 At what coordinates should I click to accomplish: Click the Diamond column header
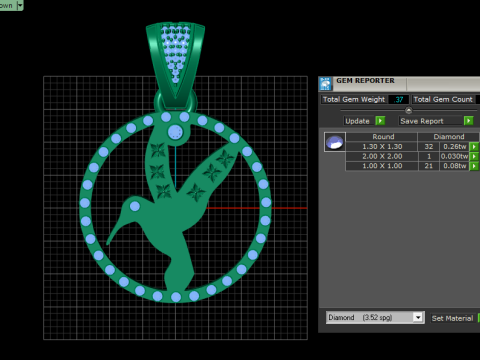(x=449, y=137)
